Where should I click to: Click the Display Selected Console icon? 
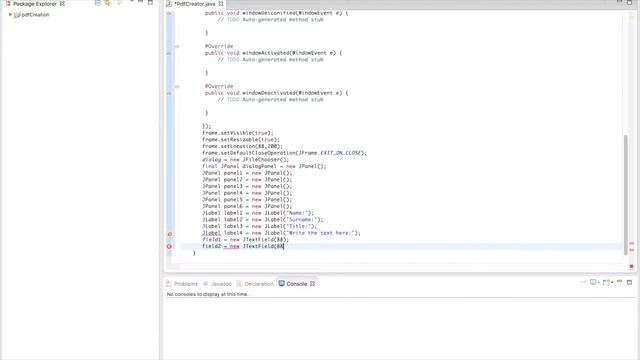[593, 282]
